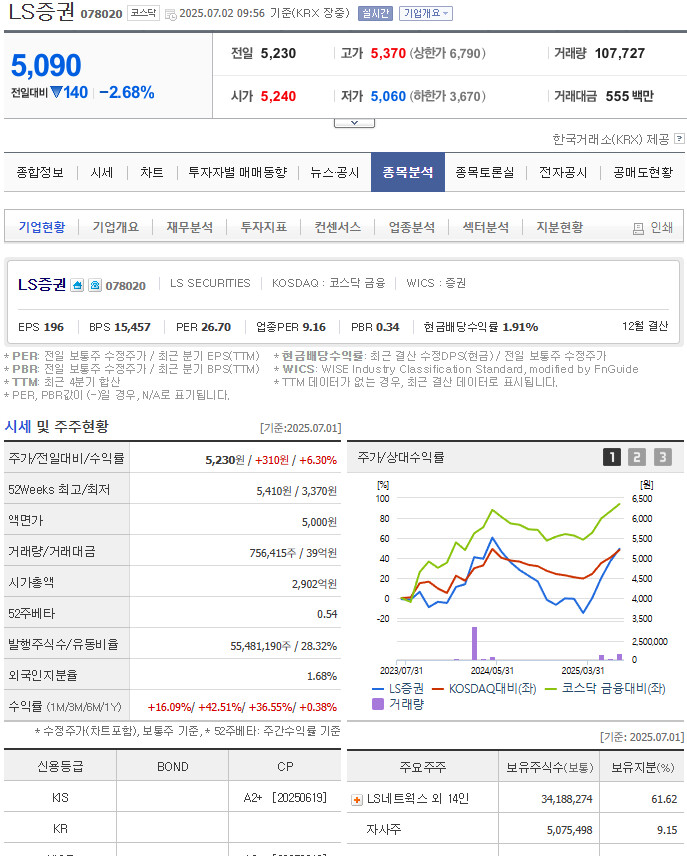Click the question mark icon beside 한국거래소(KRX) 제공
The height and width of the screenshot is (856, 687).
click(x=679, y=139)
